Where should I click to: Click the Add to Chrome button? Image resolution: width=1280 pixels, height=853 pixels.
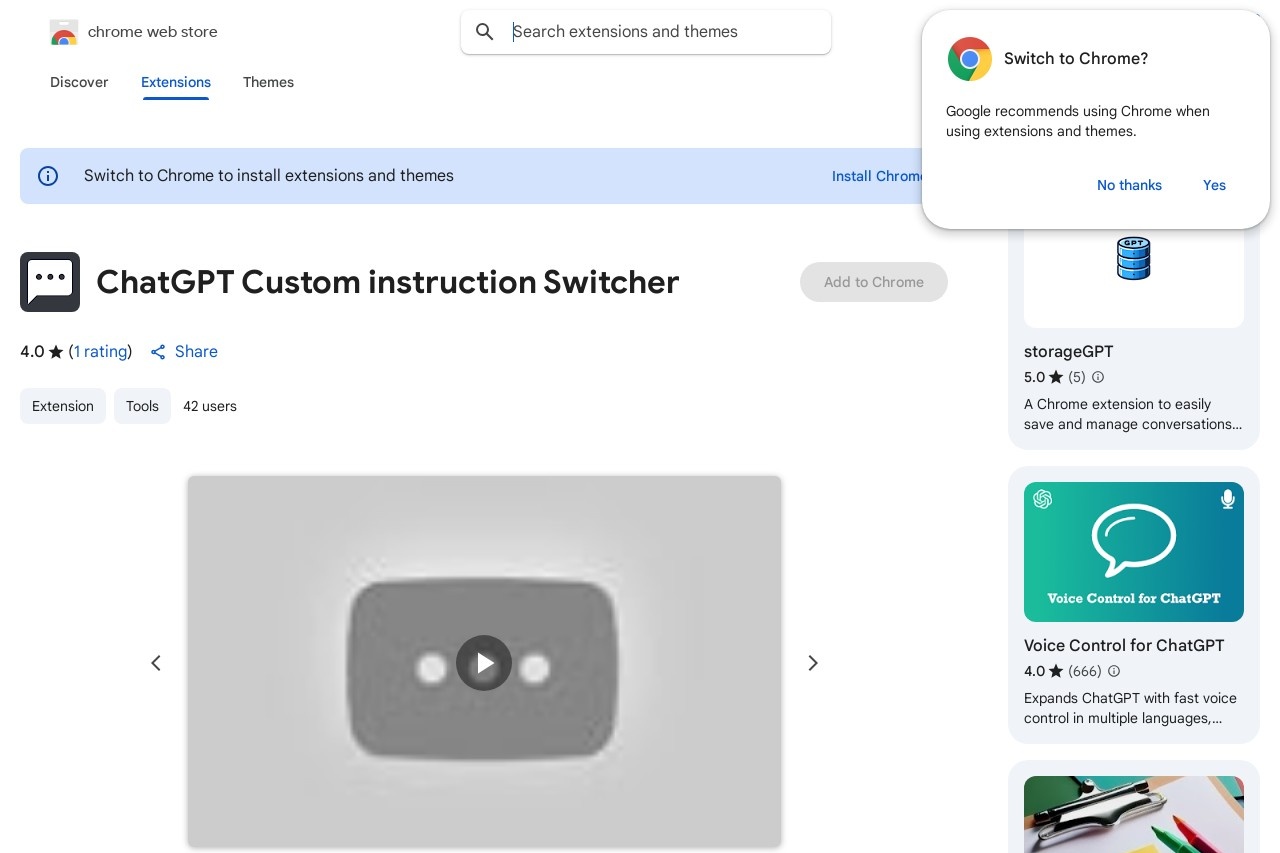pos(874,282)
